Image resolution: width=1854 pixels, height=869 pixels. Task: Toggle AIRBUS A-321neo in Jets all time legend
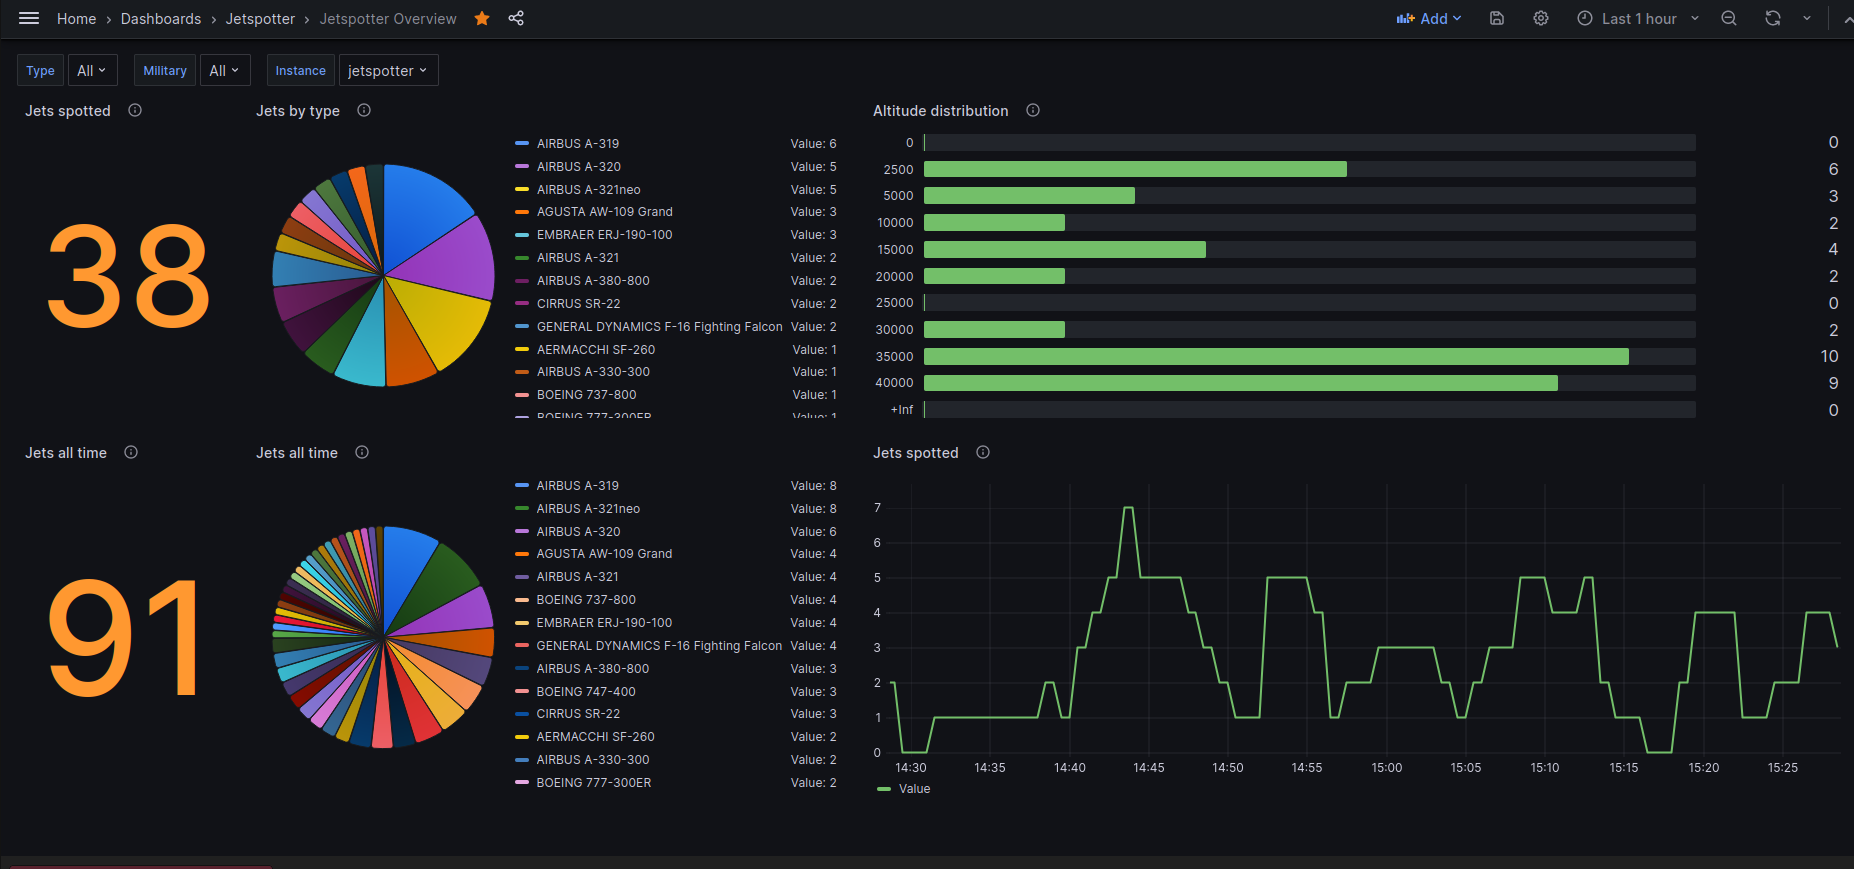coord(588,509)
